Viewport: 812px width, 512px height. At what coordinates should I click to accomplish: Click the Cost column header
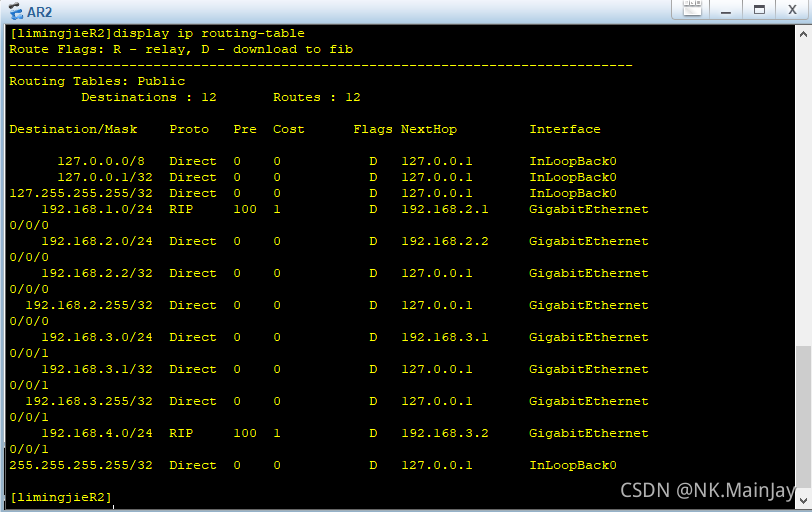(288, 129)
